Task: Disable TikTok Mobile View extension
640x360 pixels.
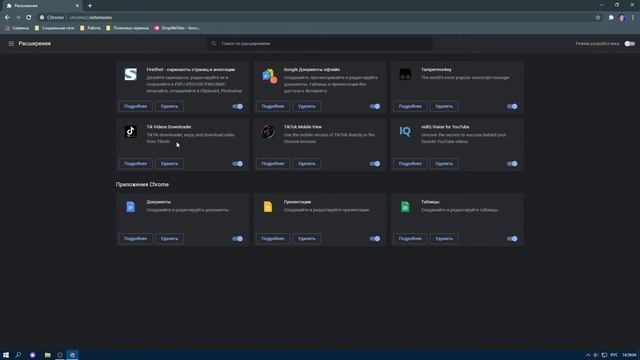Action: pyautogui.click(x=375, y=164)
